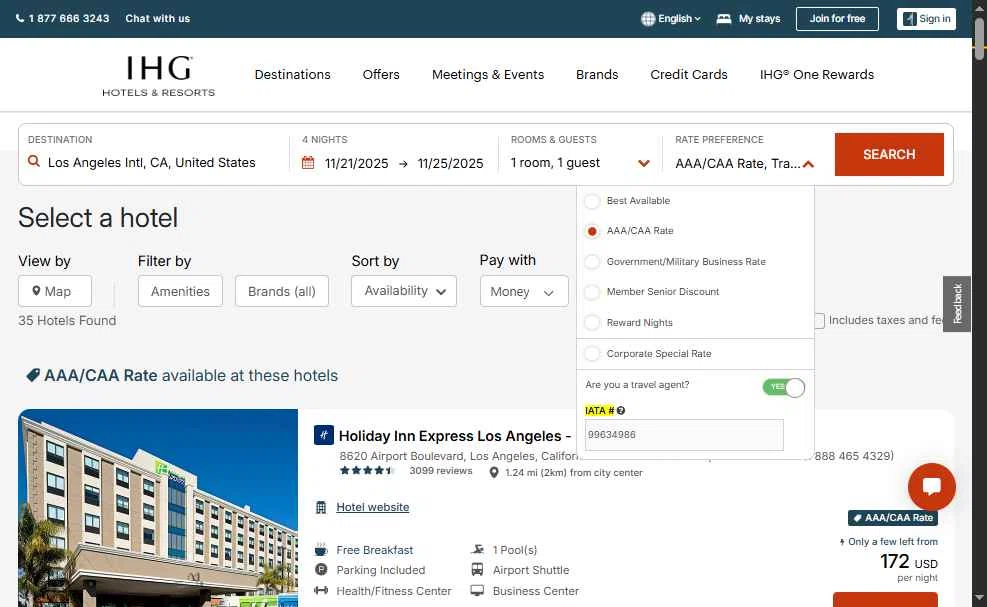The height and width of the screenshot is (607, 987).
Task: Open the Pay with Money dropdown
Action: tap(524, 291)
